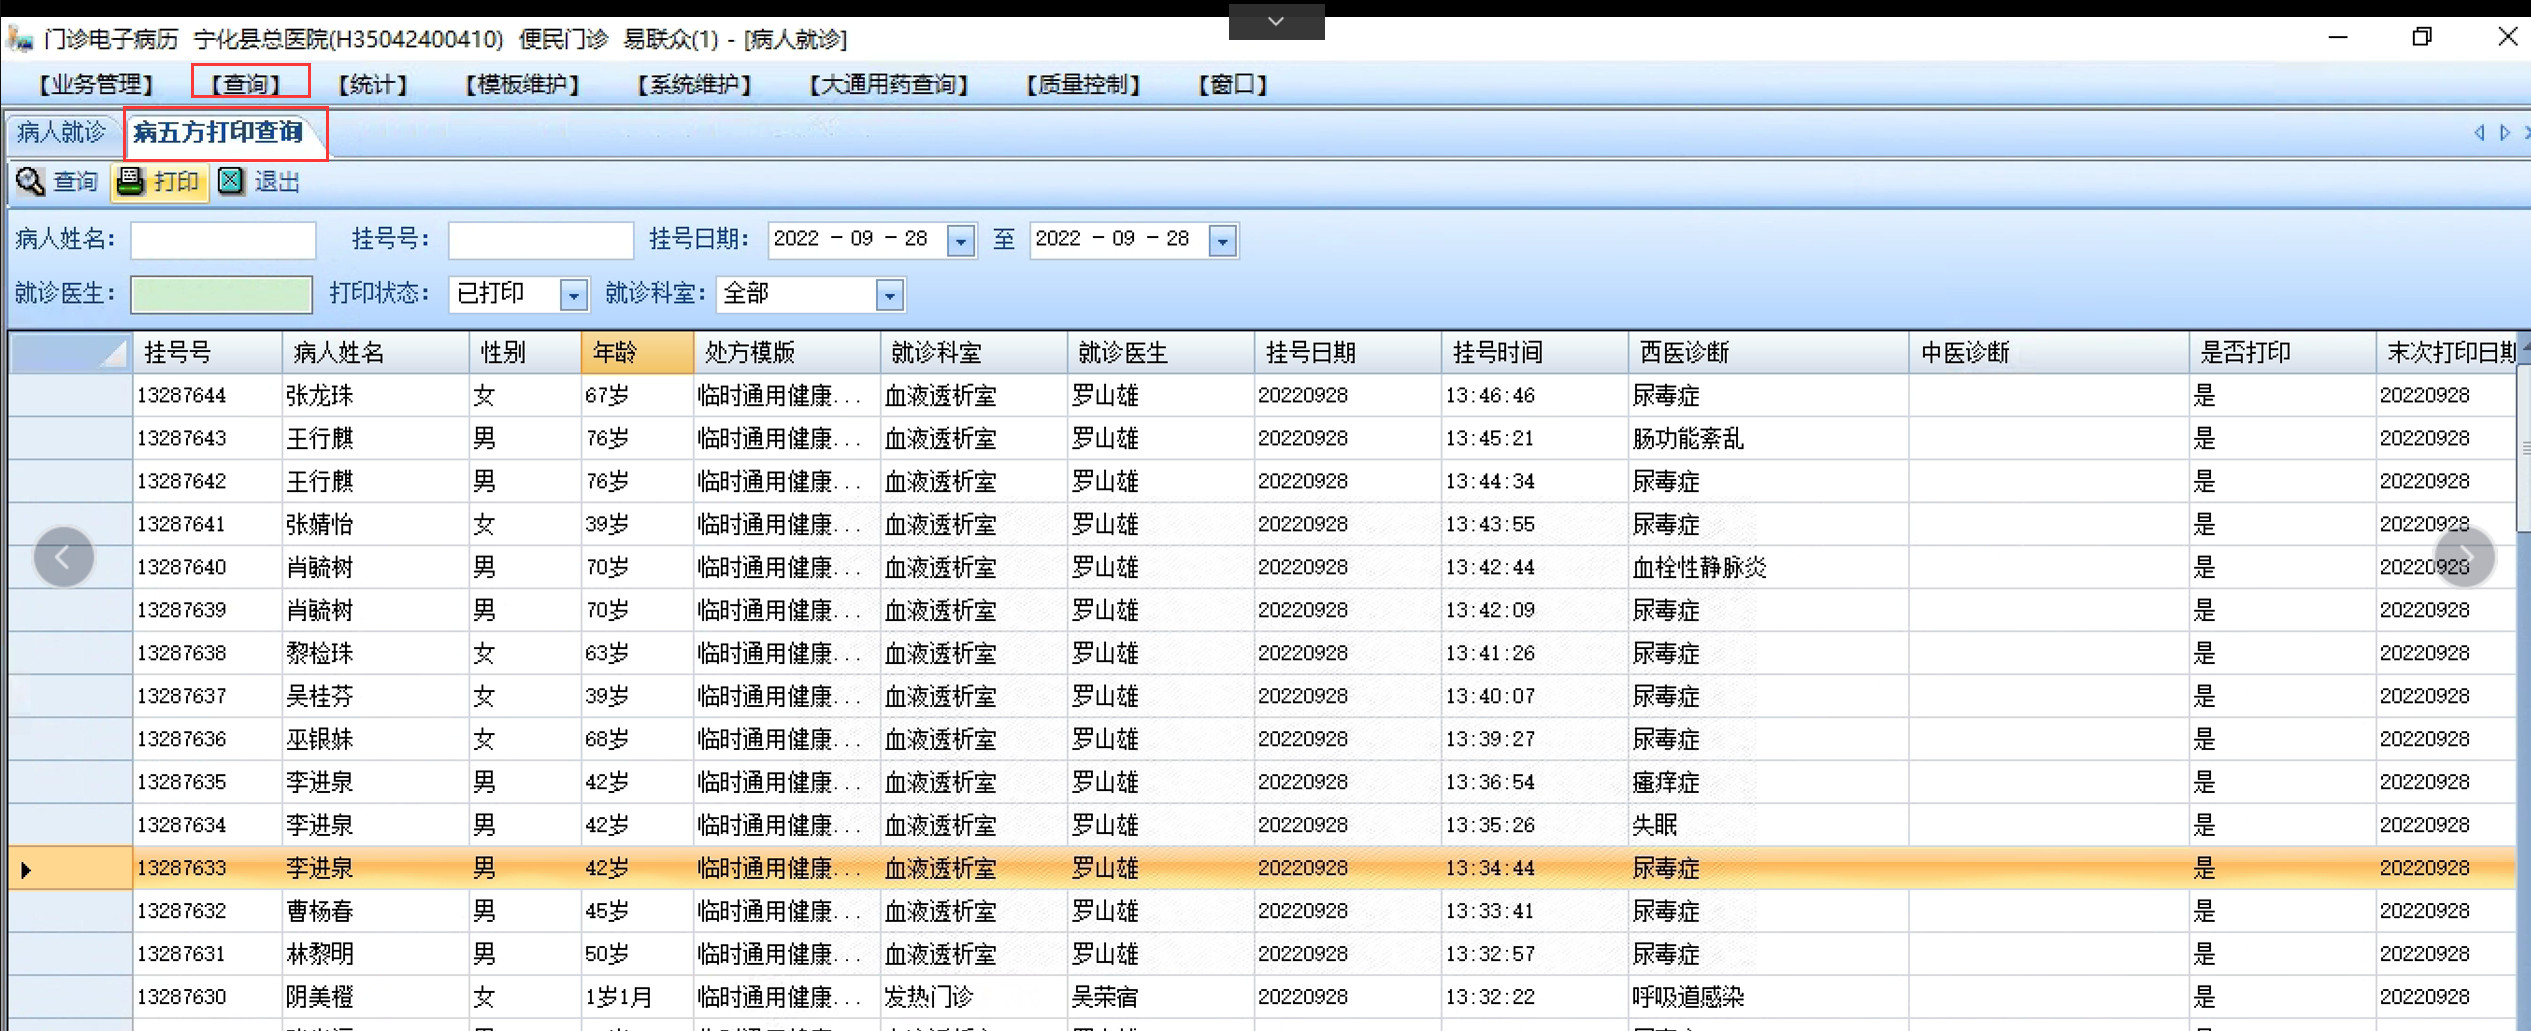Sort by the 年龄 column header

(637, 353)
